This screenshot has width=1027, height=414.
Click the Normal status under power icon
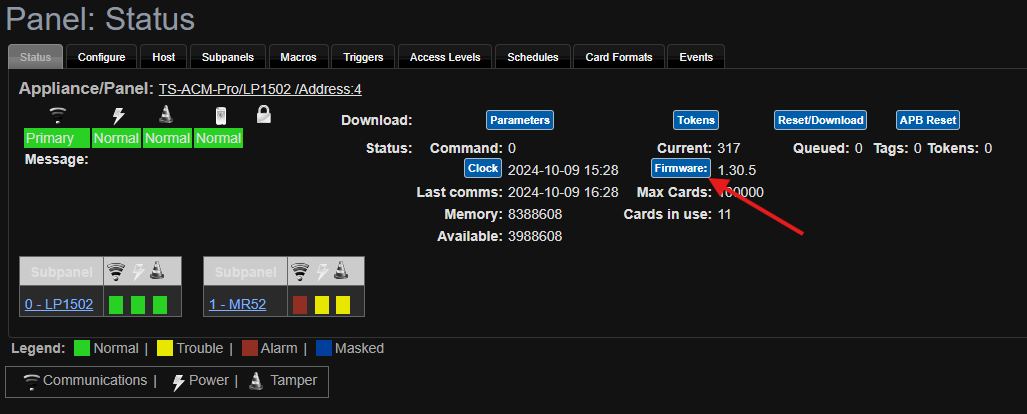pos(116,138)
